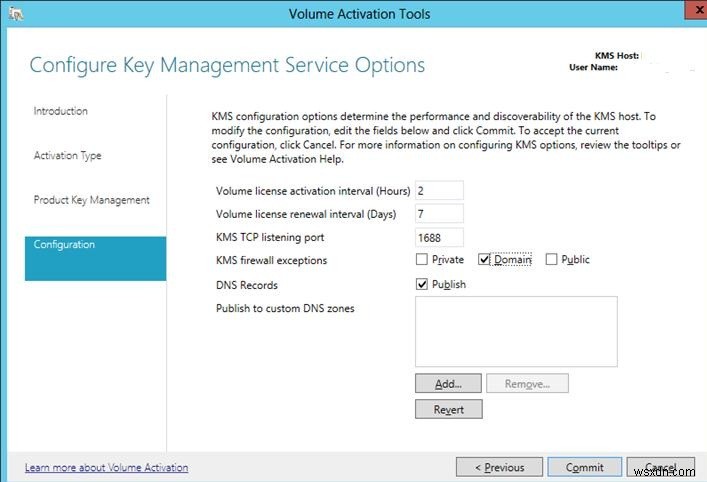This screenshot has height=482, width=707.
Task: Click the User Name label
Action: pos(593,67)
